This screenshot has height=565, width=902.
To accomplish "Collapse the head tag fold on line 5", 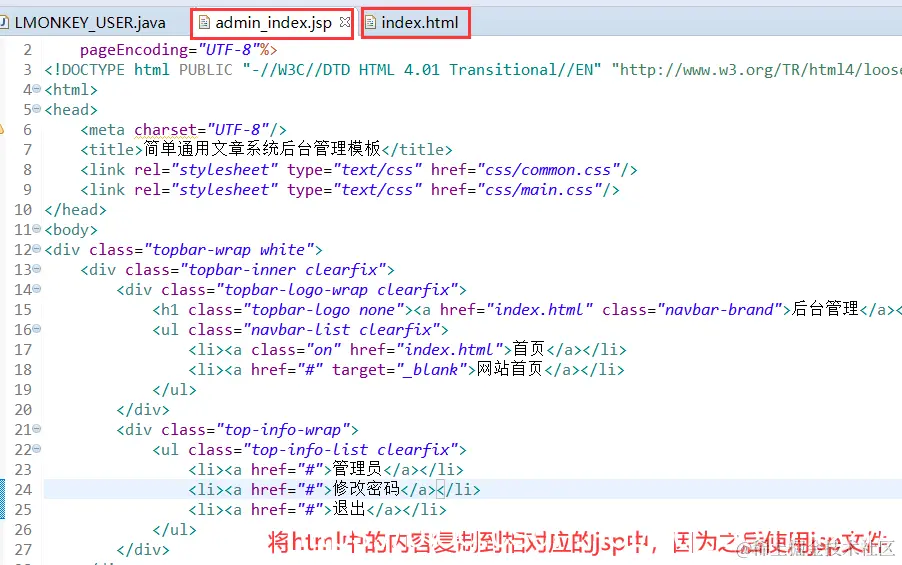I will pos(37,109).
